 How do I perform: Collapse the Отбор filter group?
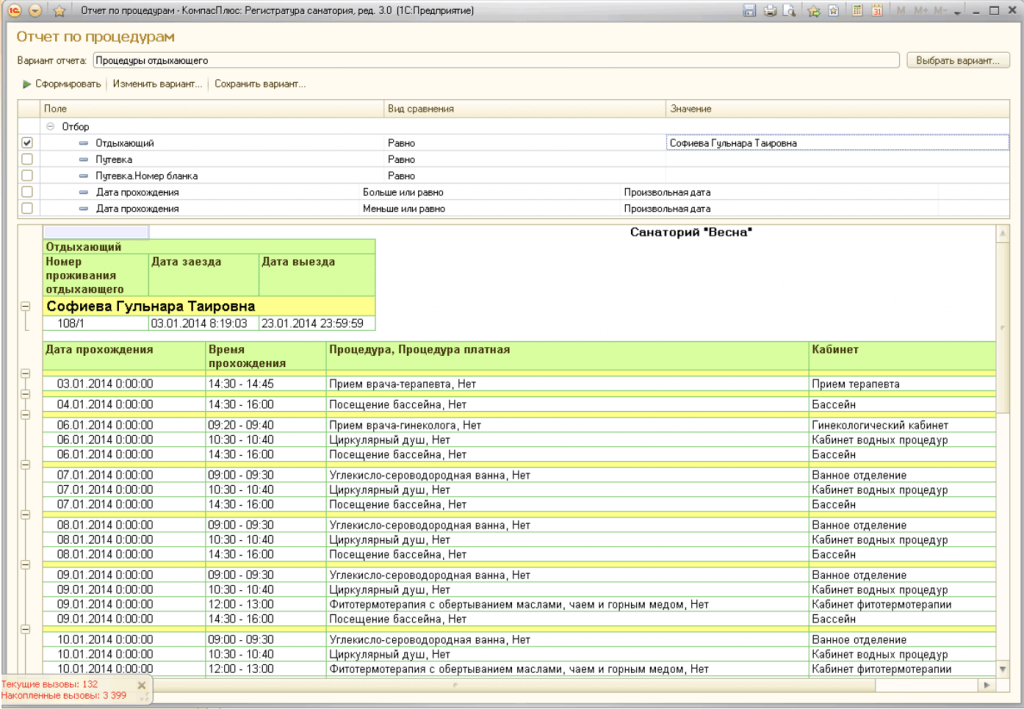tap(50, 127)
